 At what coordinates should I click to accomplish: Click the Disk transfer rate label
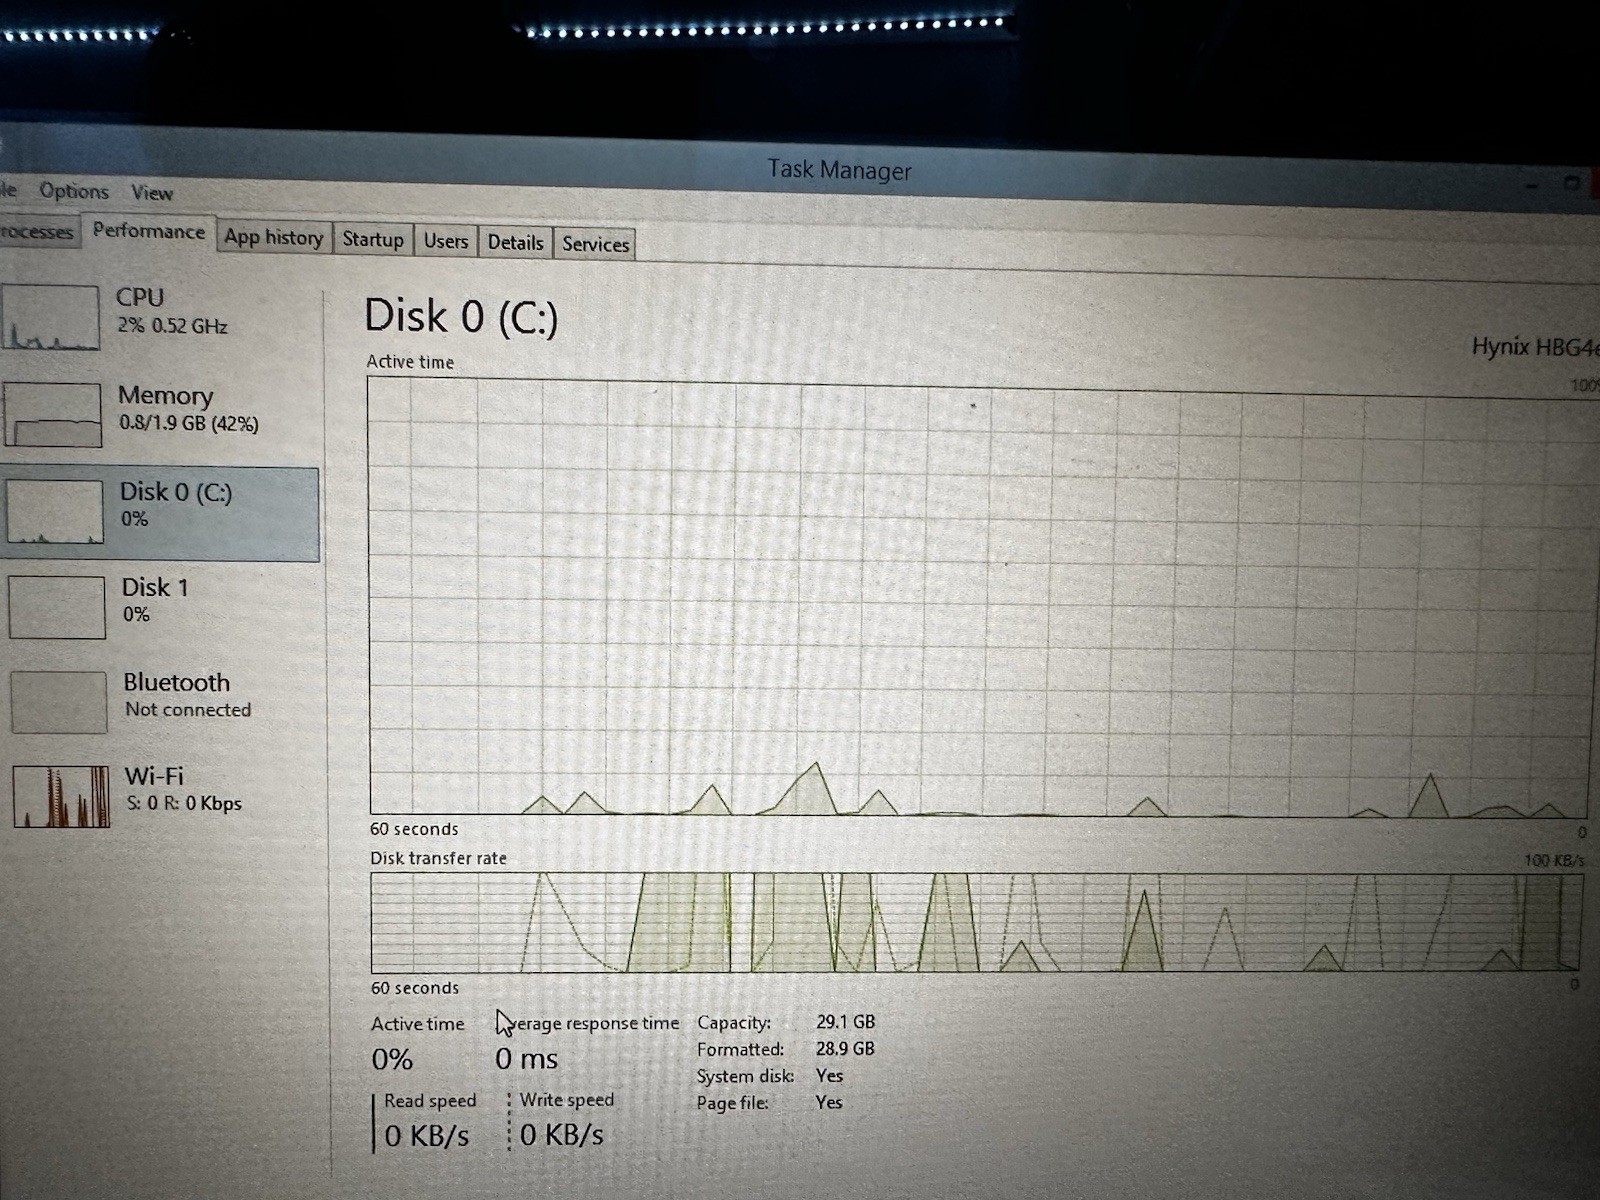[438, 858]
